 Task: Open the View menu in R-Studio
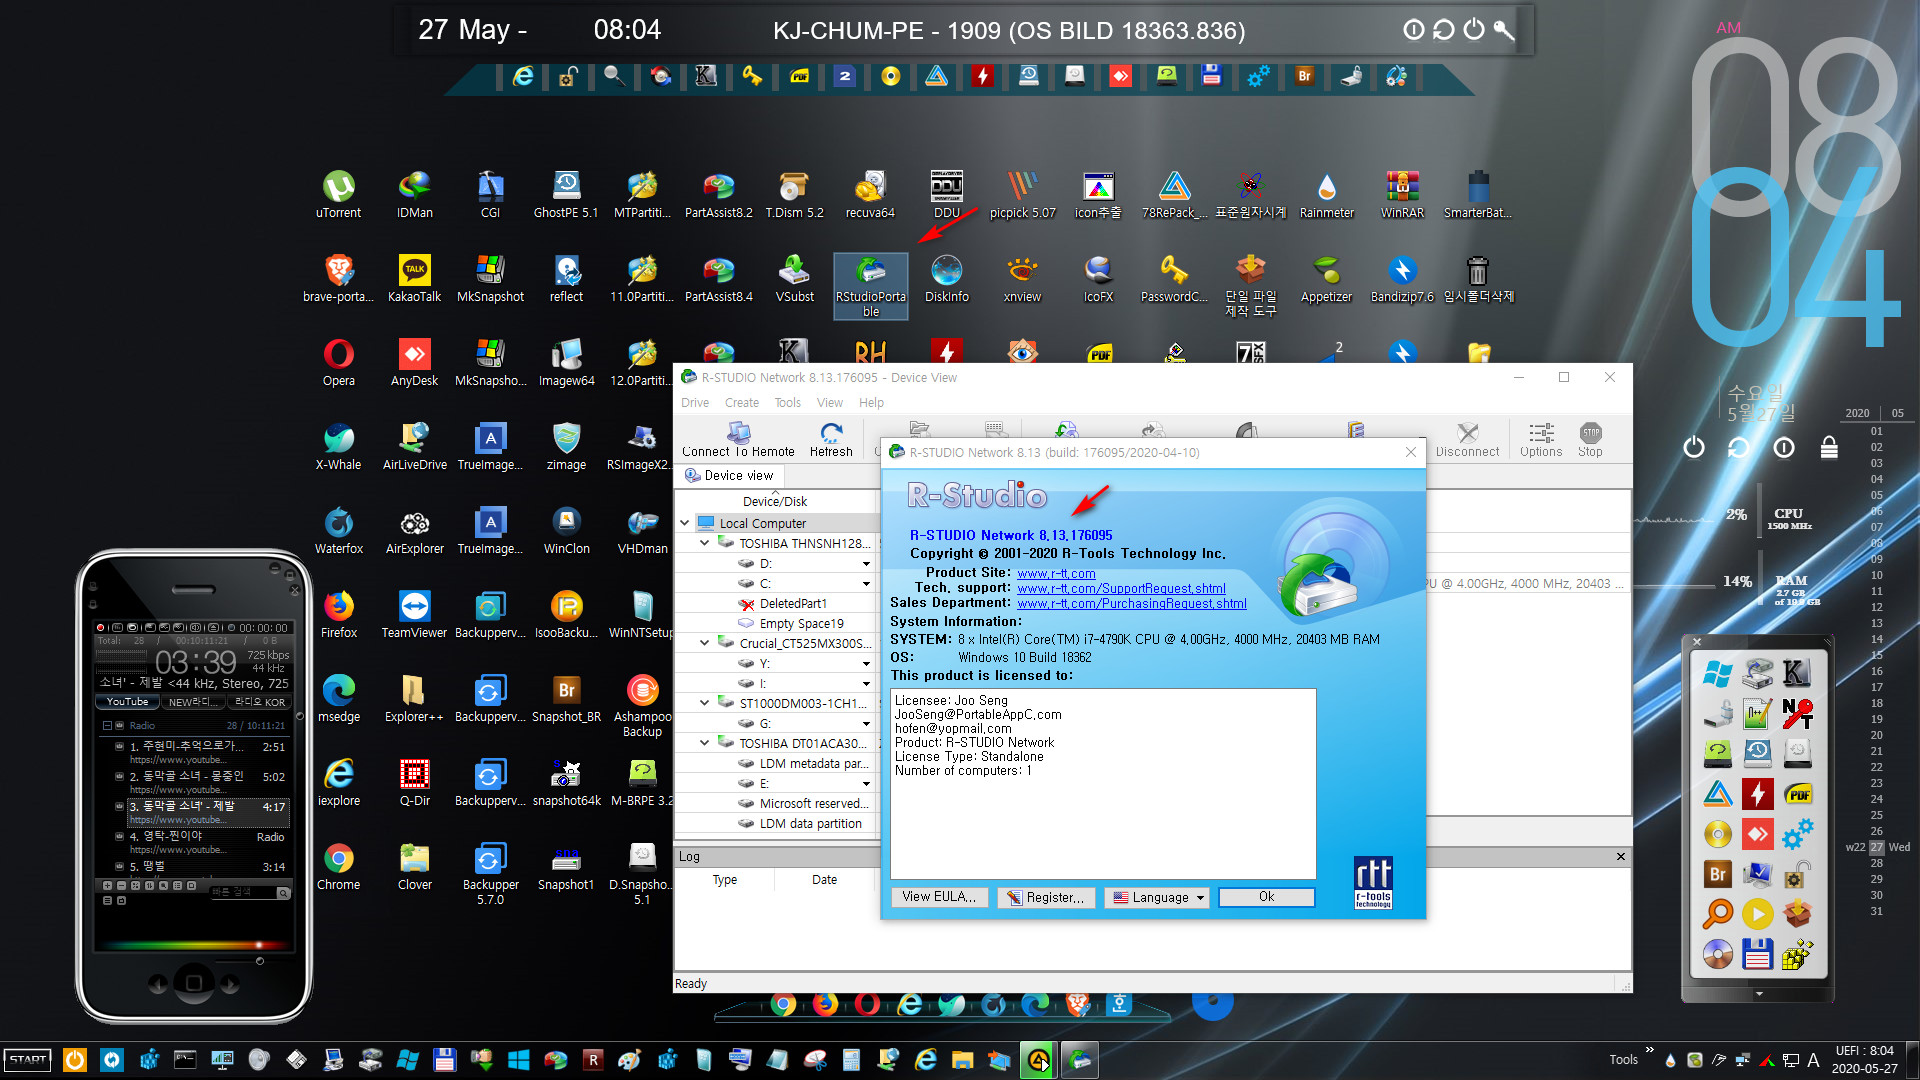[829, 403]
